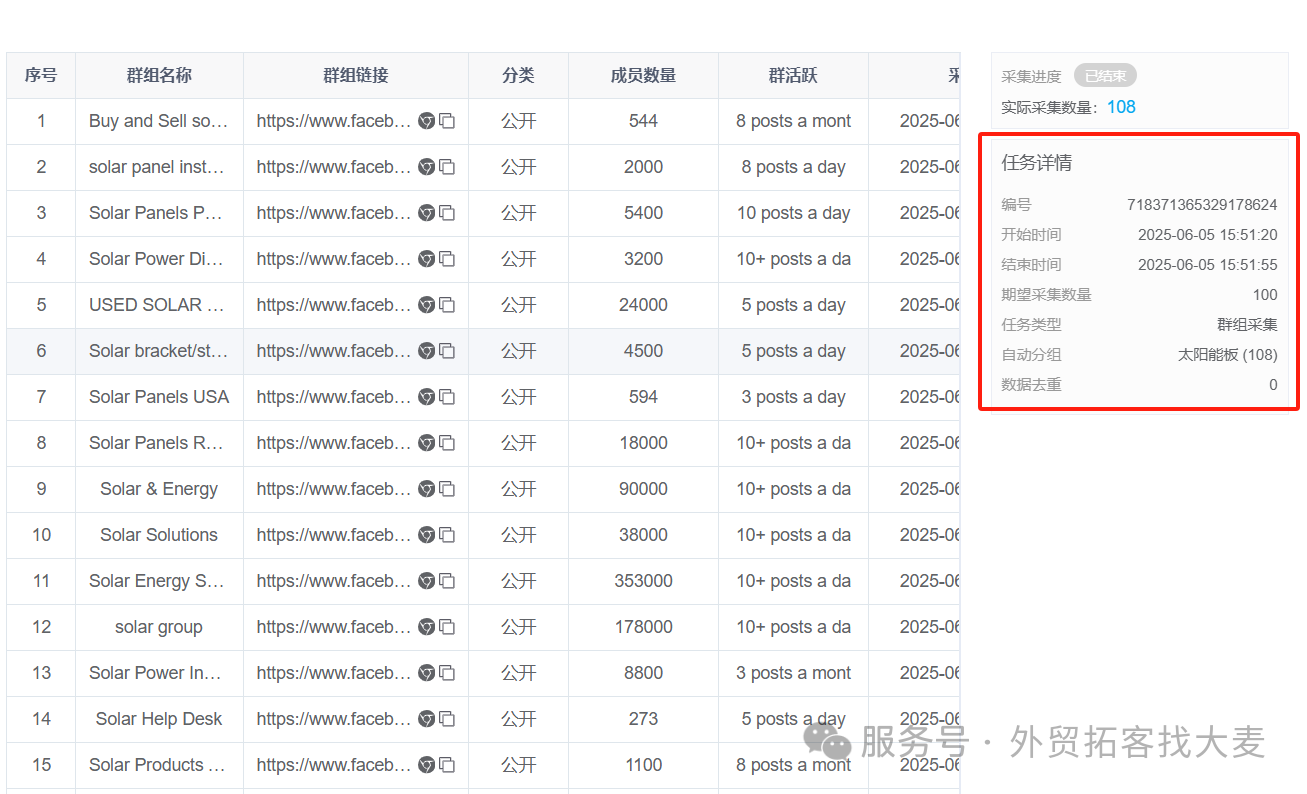Open Solar Products … link in browser
The image size is (1307, 794).
[x=427, y=765]
